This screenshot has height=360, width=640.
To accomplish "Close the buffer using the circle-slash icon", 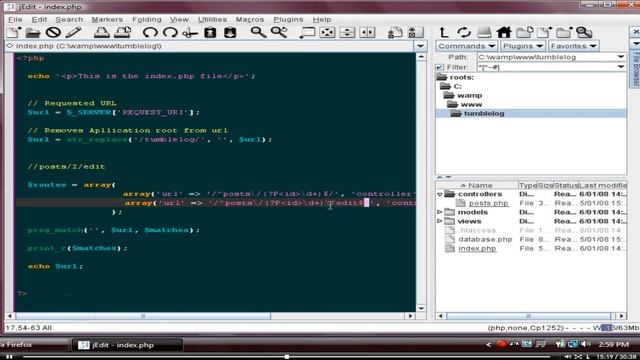I will click(x=53, y=32).
